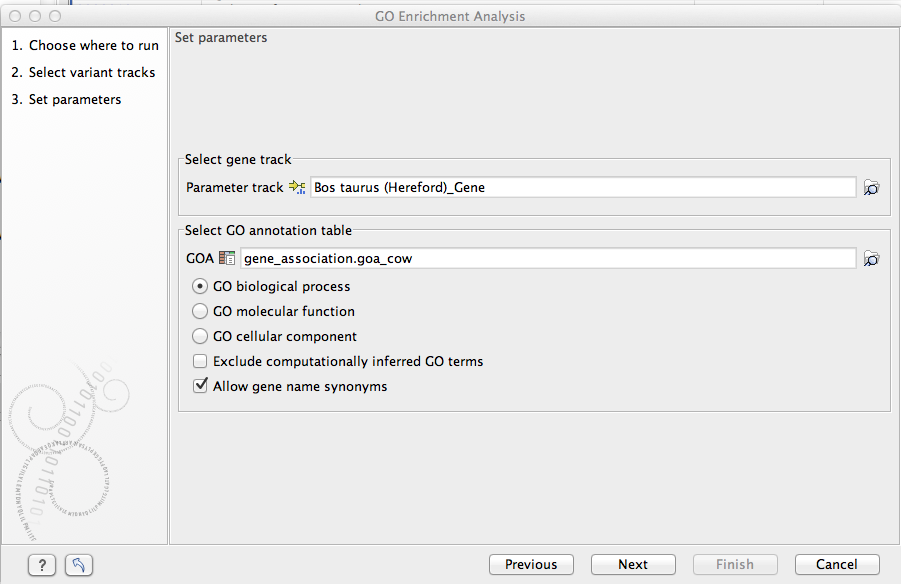
Task: Click the browse icon for GOA table
Action: coord(871,259)
